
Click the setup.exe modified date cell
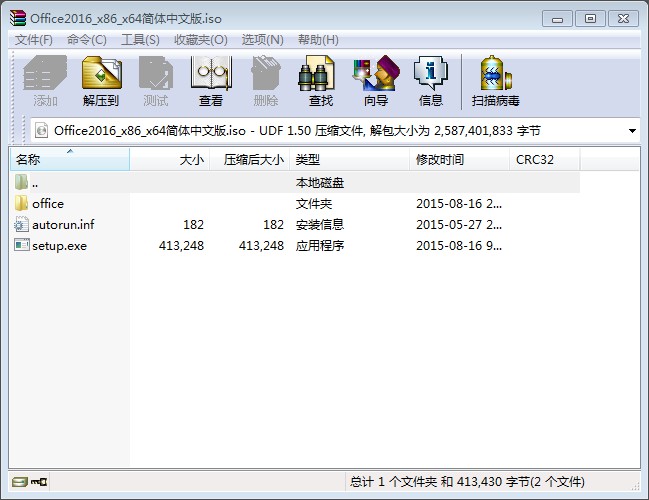459,246
